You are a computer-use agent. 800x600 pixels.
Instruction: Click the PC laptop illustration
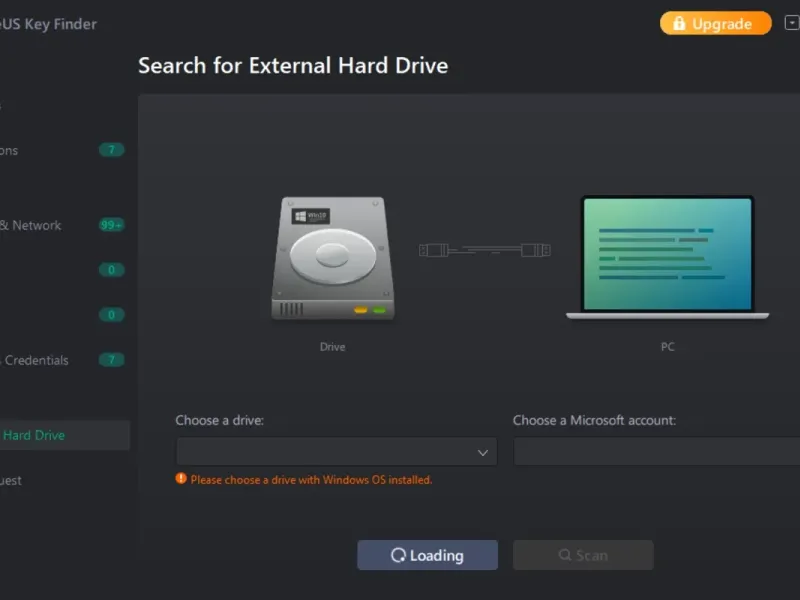(x=667, y=257)
